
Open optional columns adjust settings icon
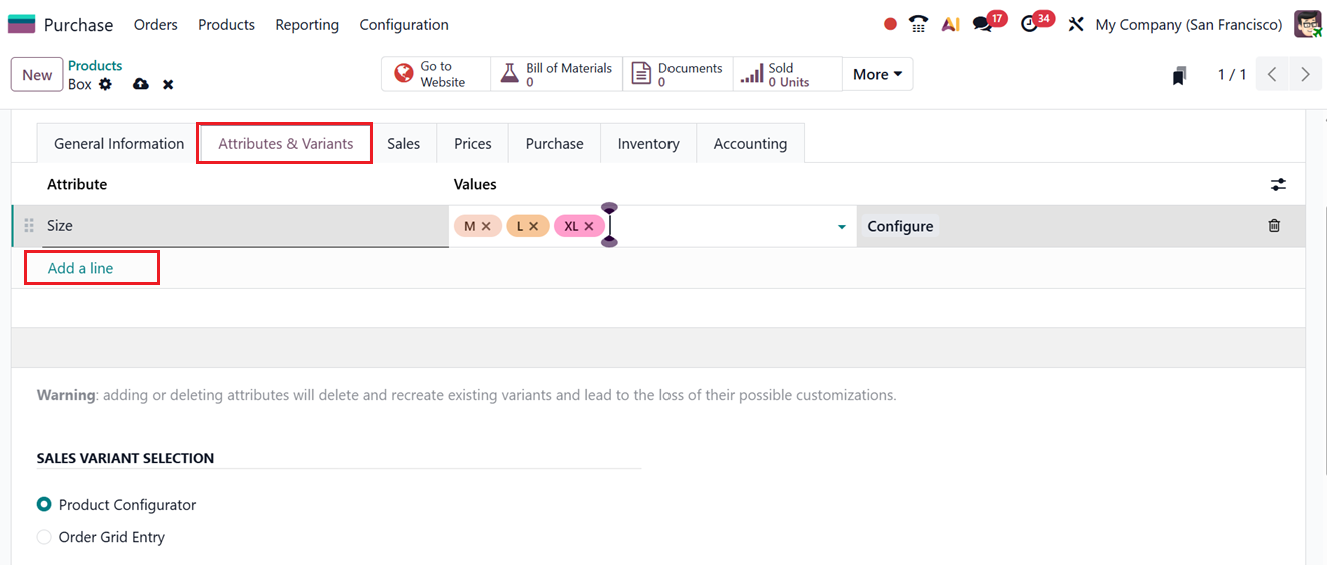pyautogui.click(x=1278, y=185)
